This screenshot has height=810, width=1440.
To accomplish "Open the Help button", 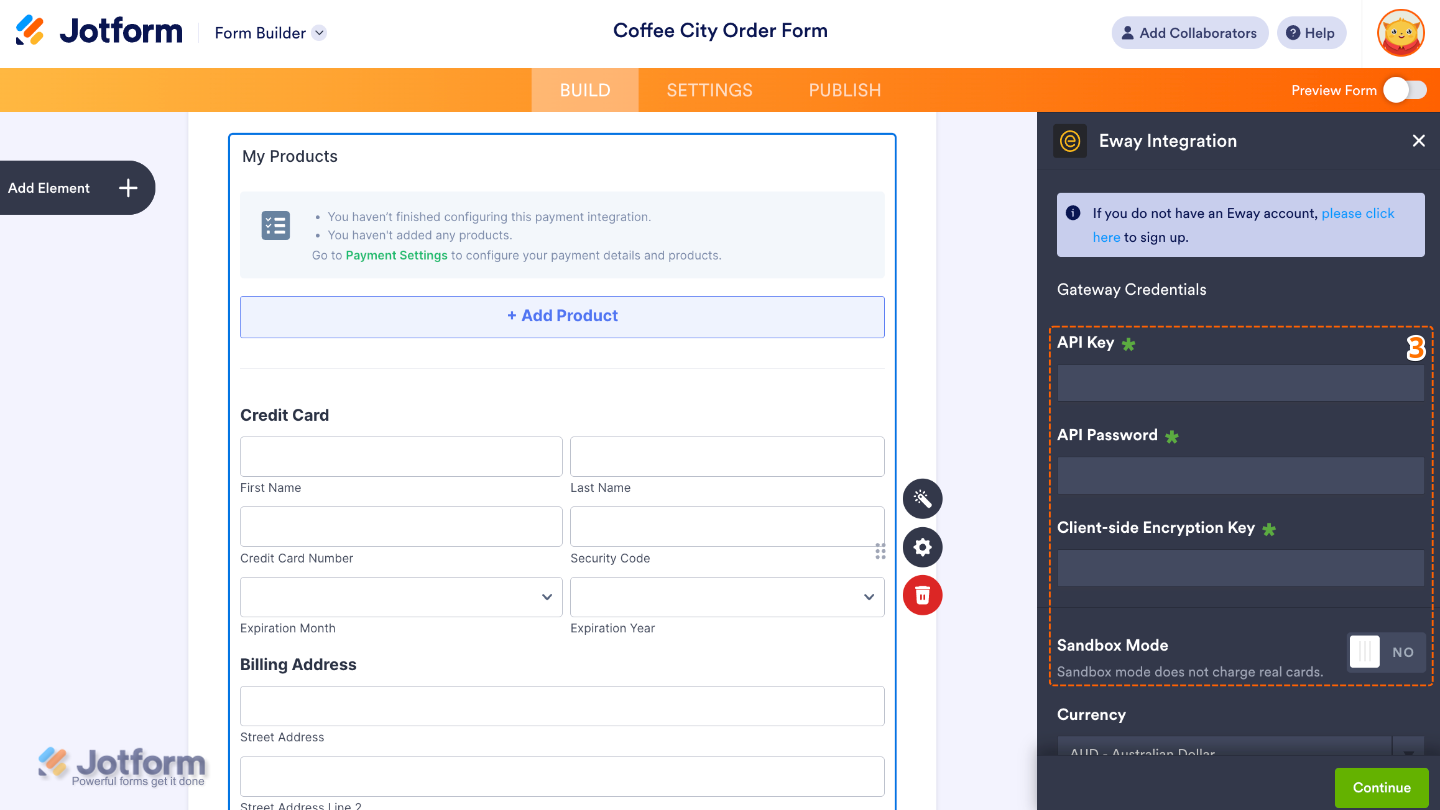I will point(1310,33).
